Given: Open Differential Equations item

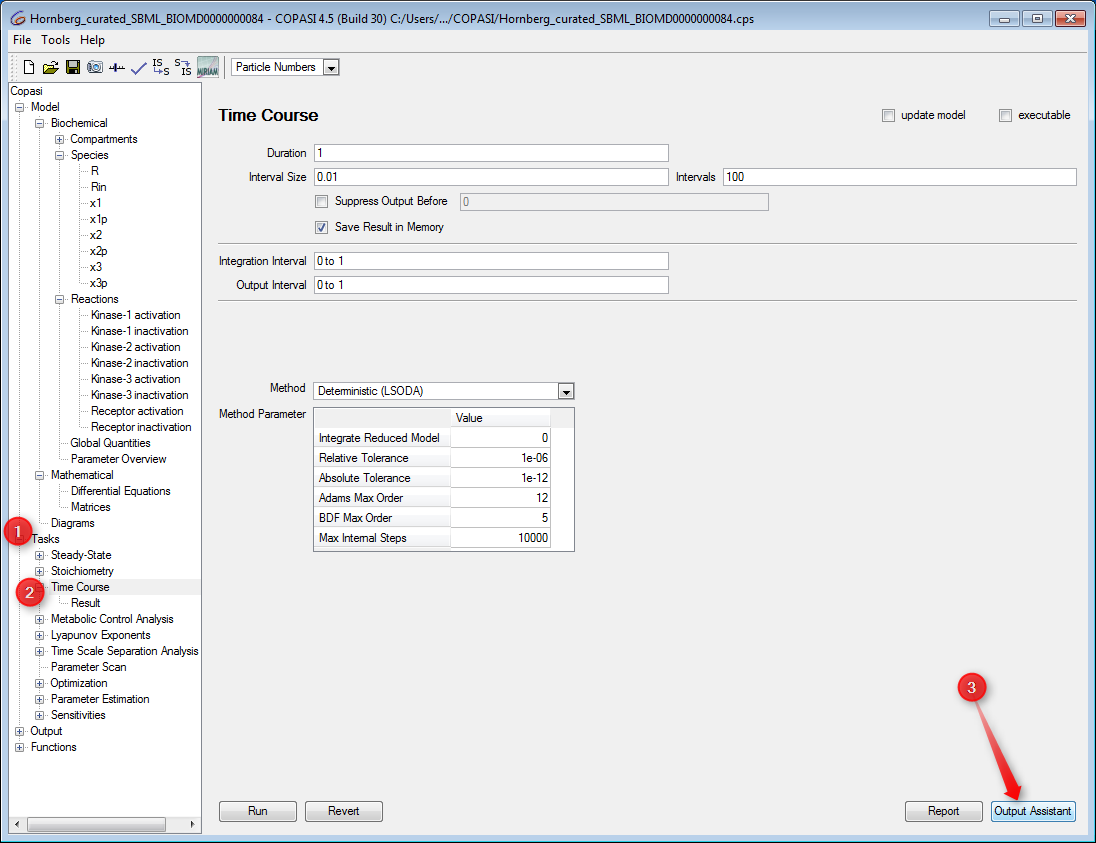Looking at the screenshot, I should [121, 492].
